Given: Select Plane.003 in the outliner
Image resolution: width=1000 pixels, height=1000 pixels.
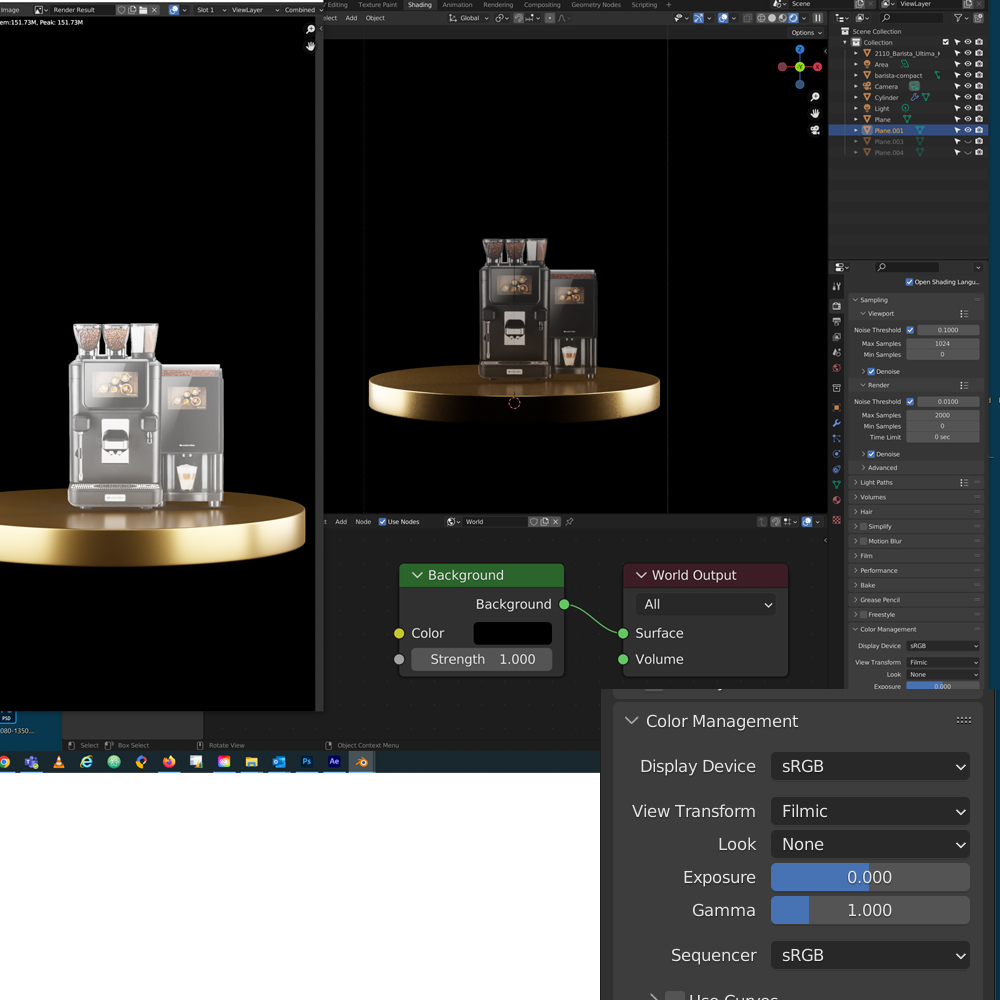Looking at the screenshot, I should point(888,142).
